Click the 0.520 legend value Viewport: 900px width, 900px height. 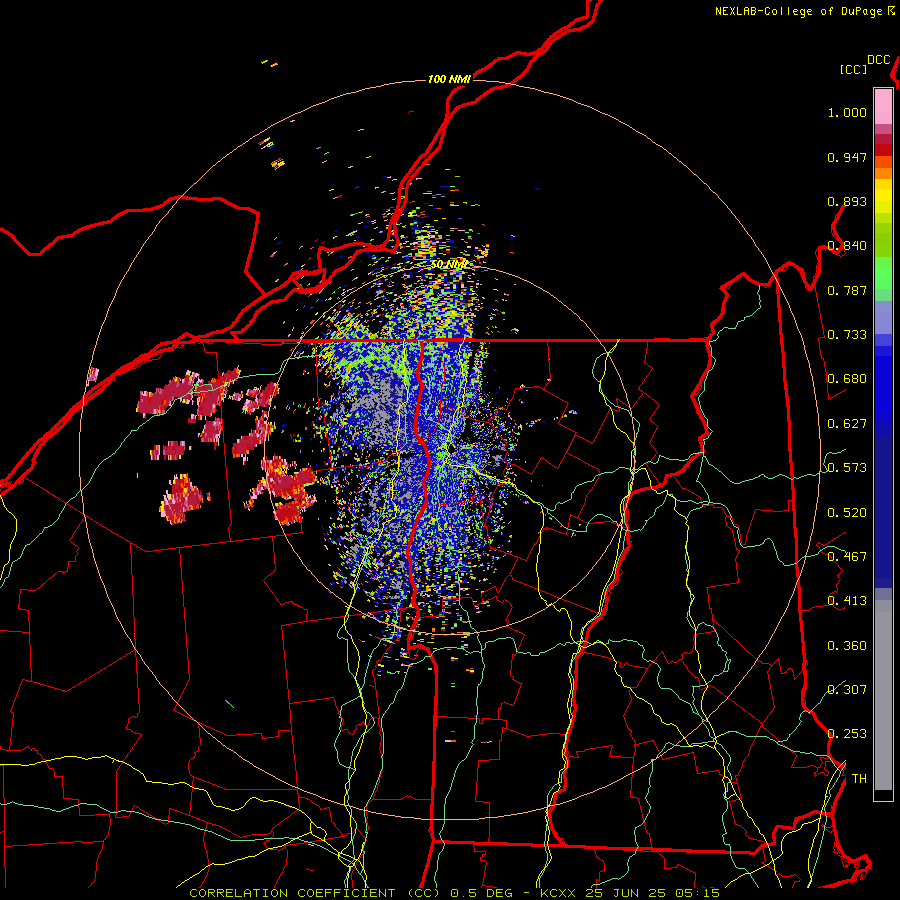tap(847, 513)
